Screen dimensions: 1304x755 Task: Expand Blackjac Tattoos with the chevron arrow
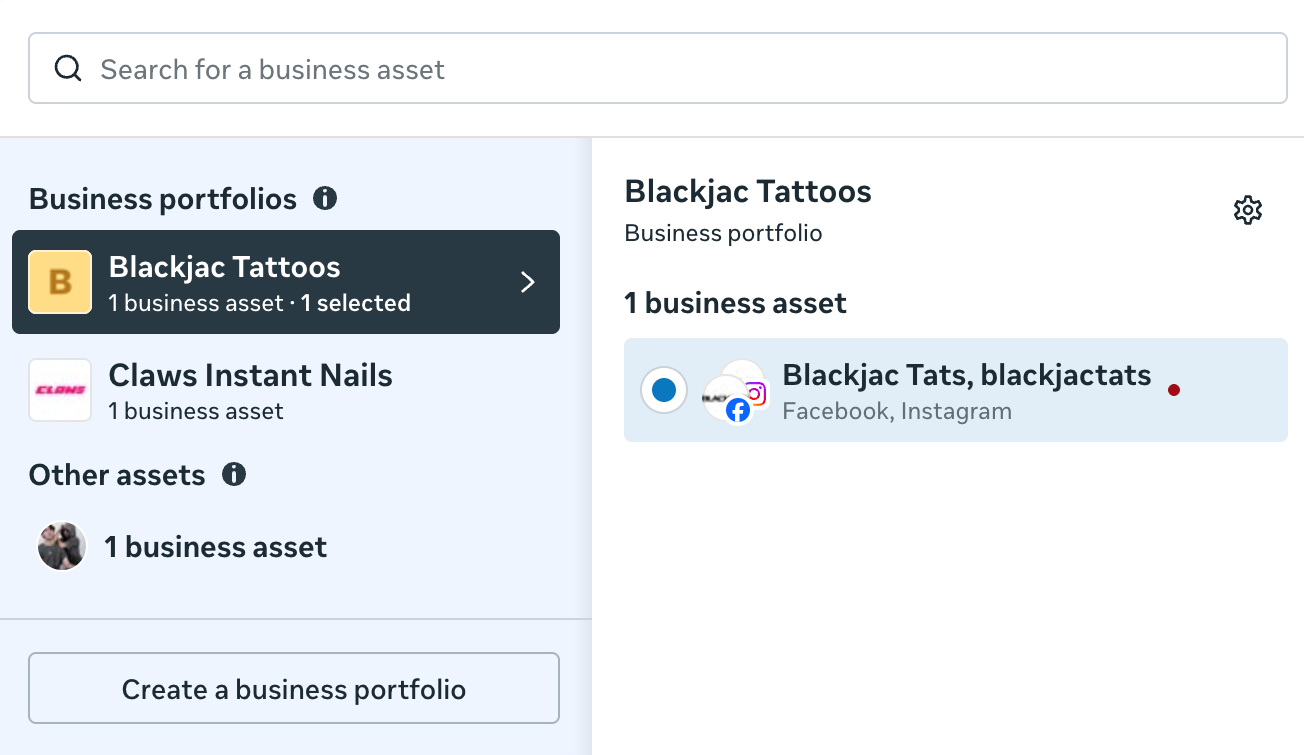[x=528, y=283]
